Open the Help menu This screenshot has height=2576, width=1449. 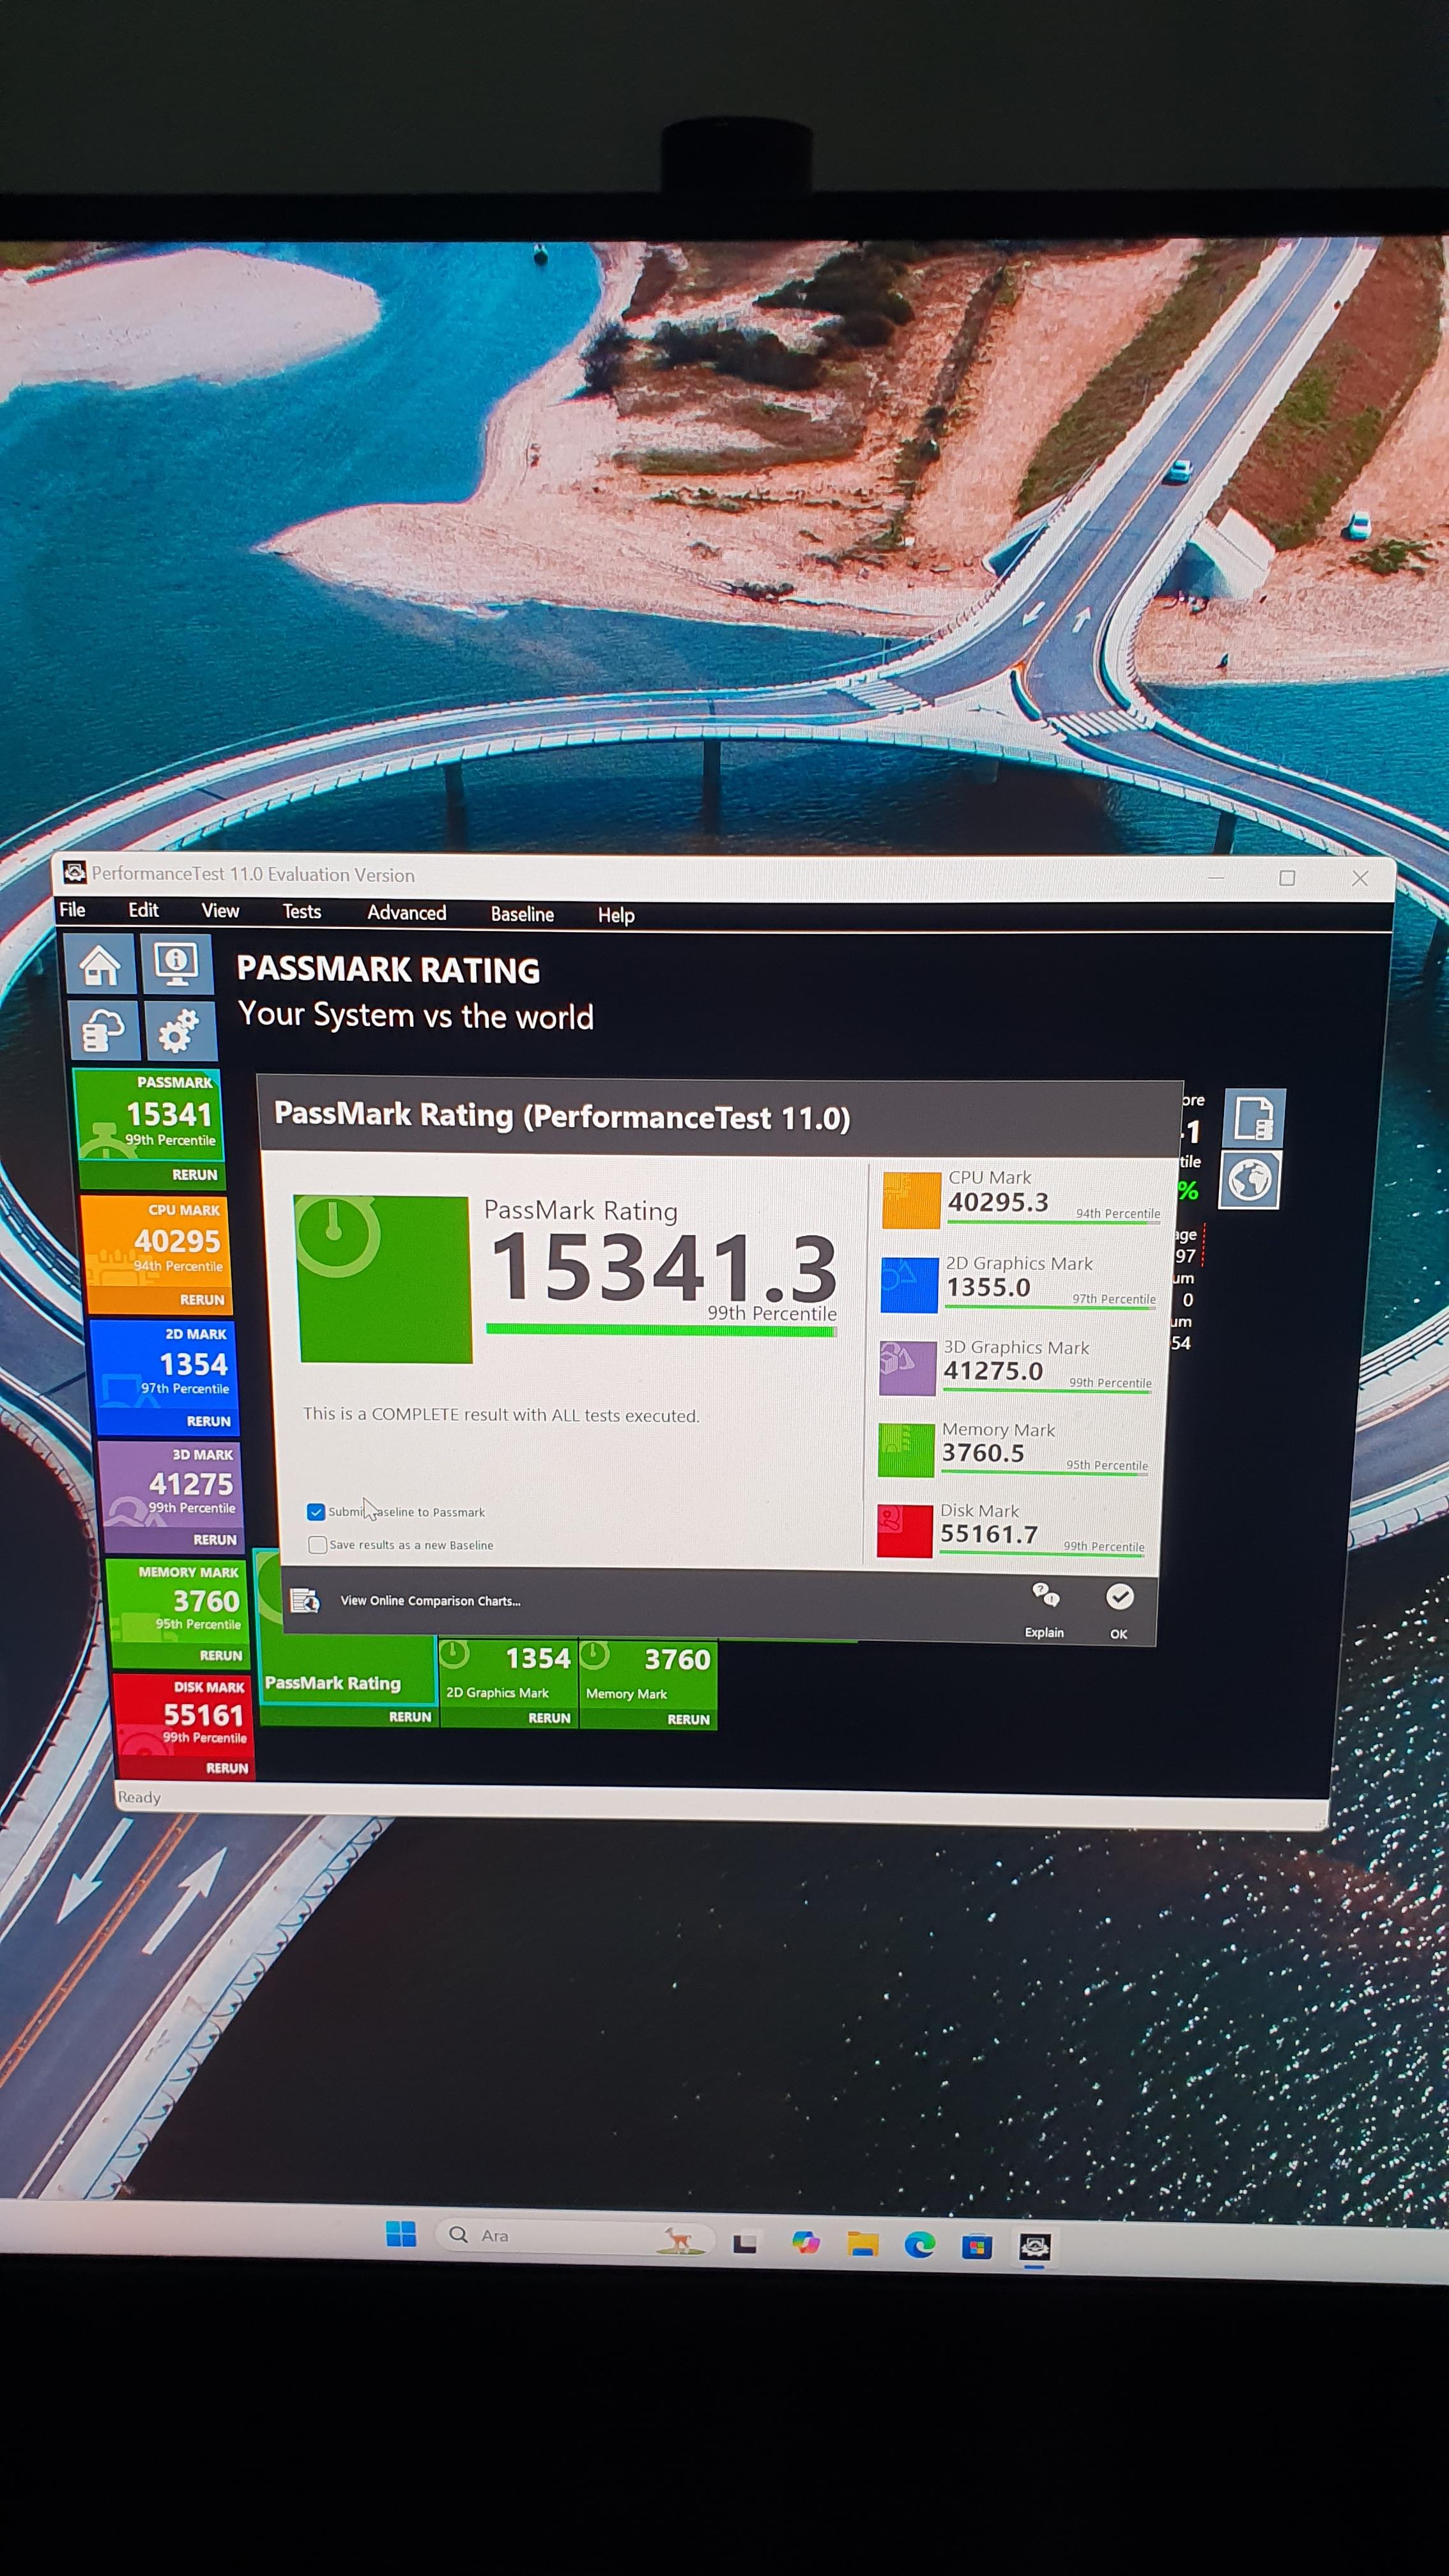(616, 915)
